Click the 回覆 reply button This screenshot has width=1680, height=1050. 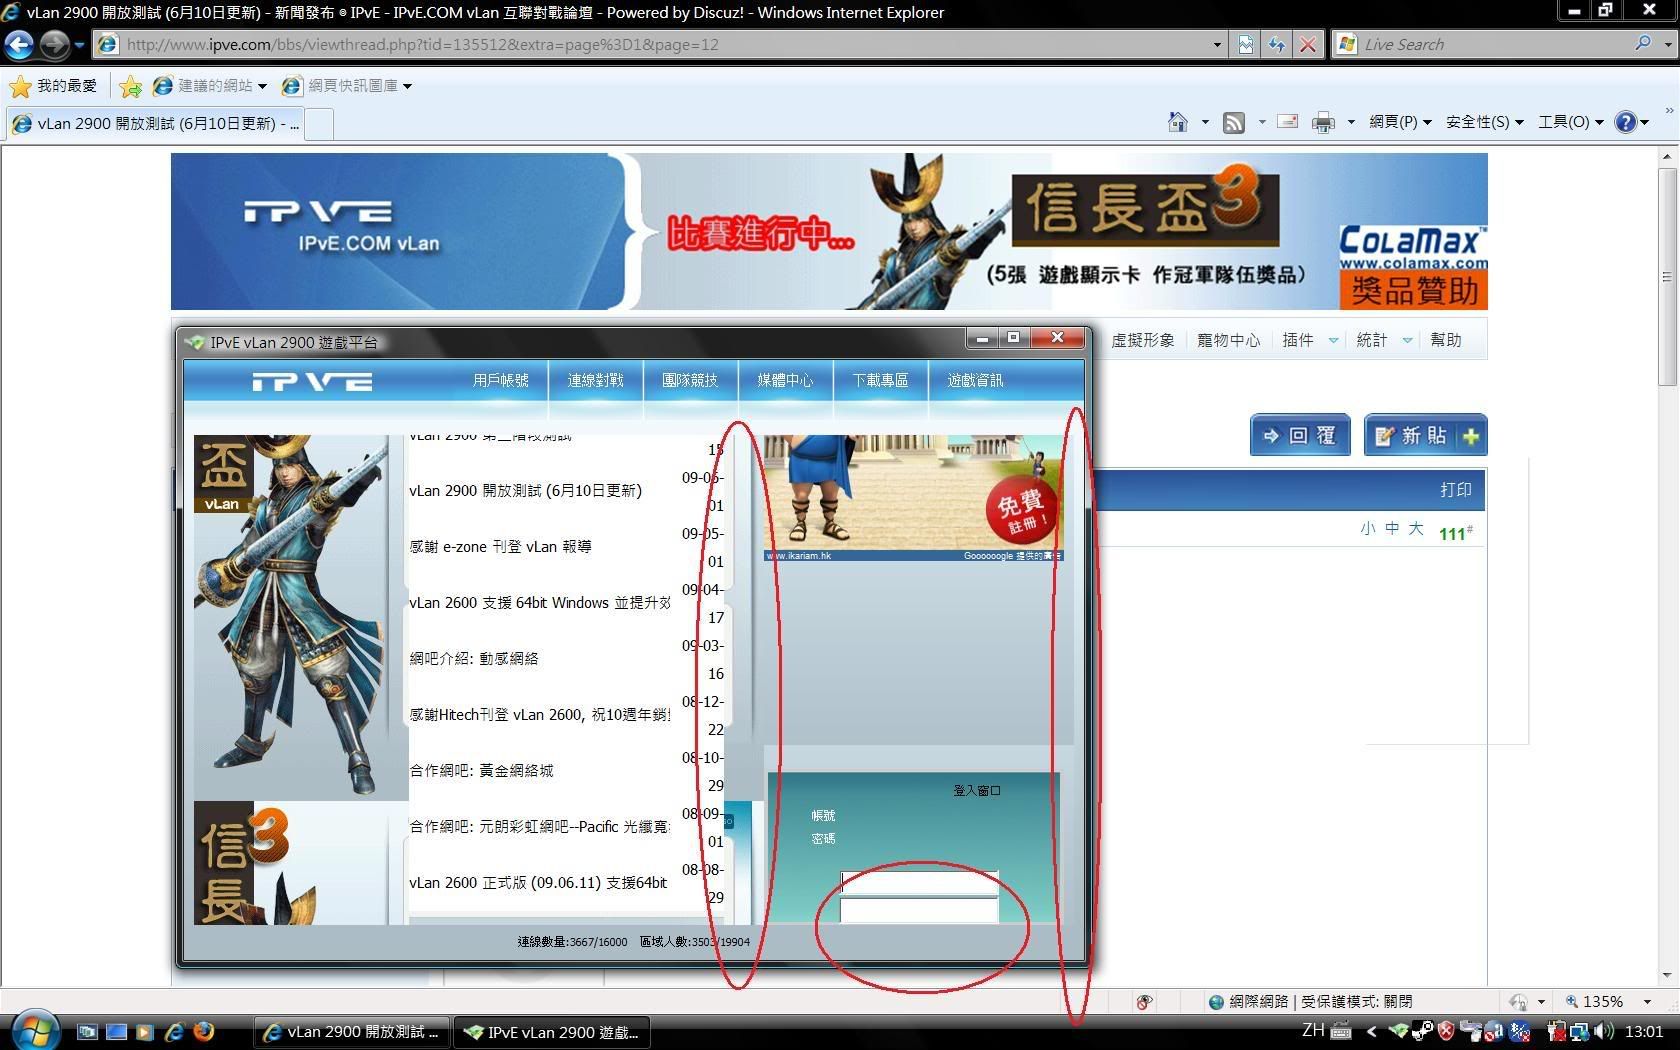[1300, 435]
